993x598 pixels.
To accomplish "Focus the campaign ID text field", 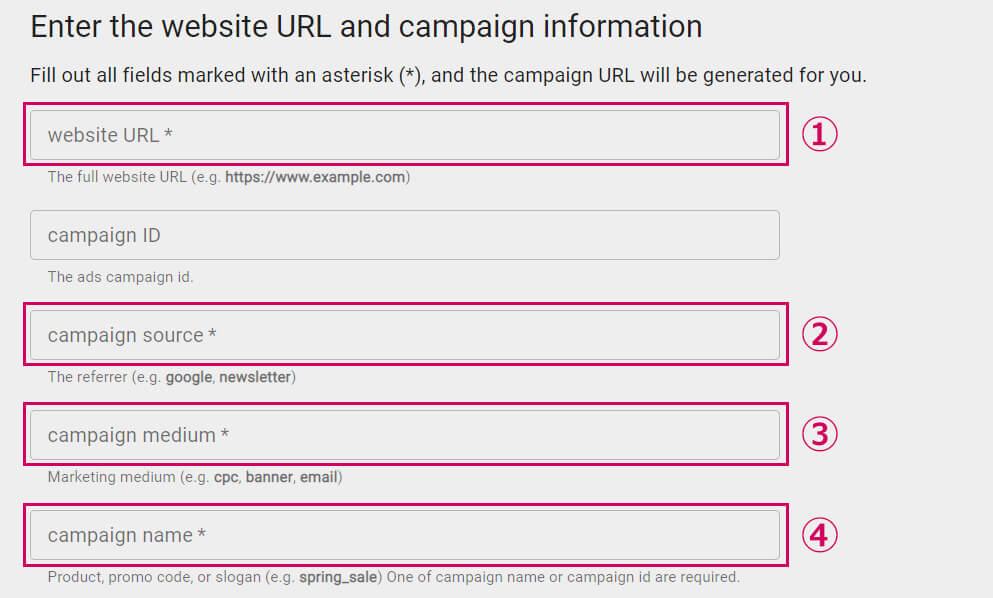I will 404,235.
